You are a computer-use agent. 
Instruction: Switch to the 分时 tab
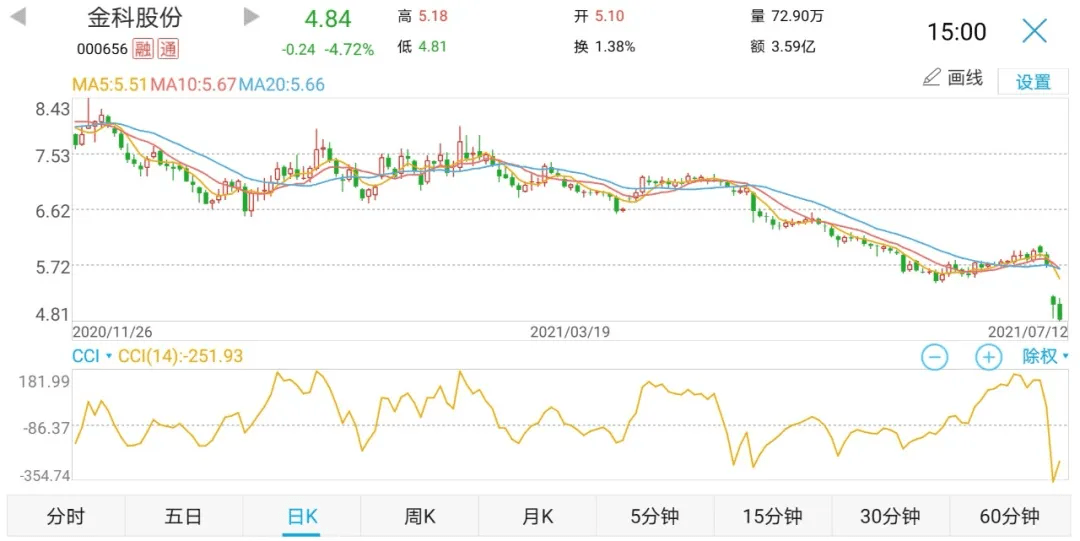click(x=66, y=516)
